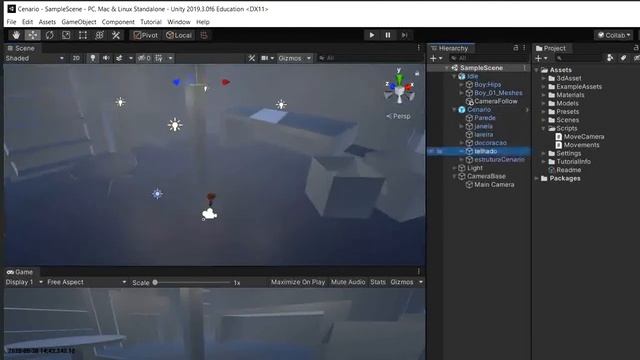Open the Display 1 dropdown
This screenshot has width=640, height=360.
[x=24, y=282]
